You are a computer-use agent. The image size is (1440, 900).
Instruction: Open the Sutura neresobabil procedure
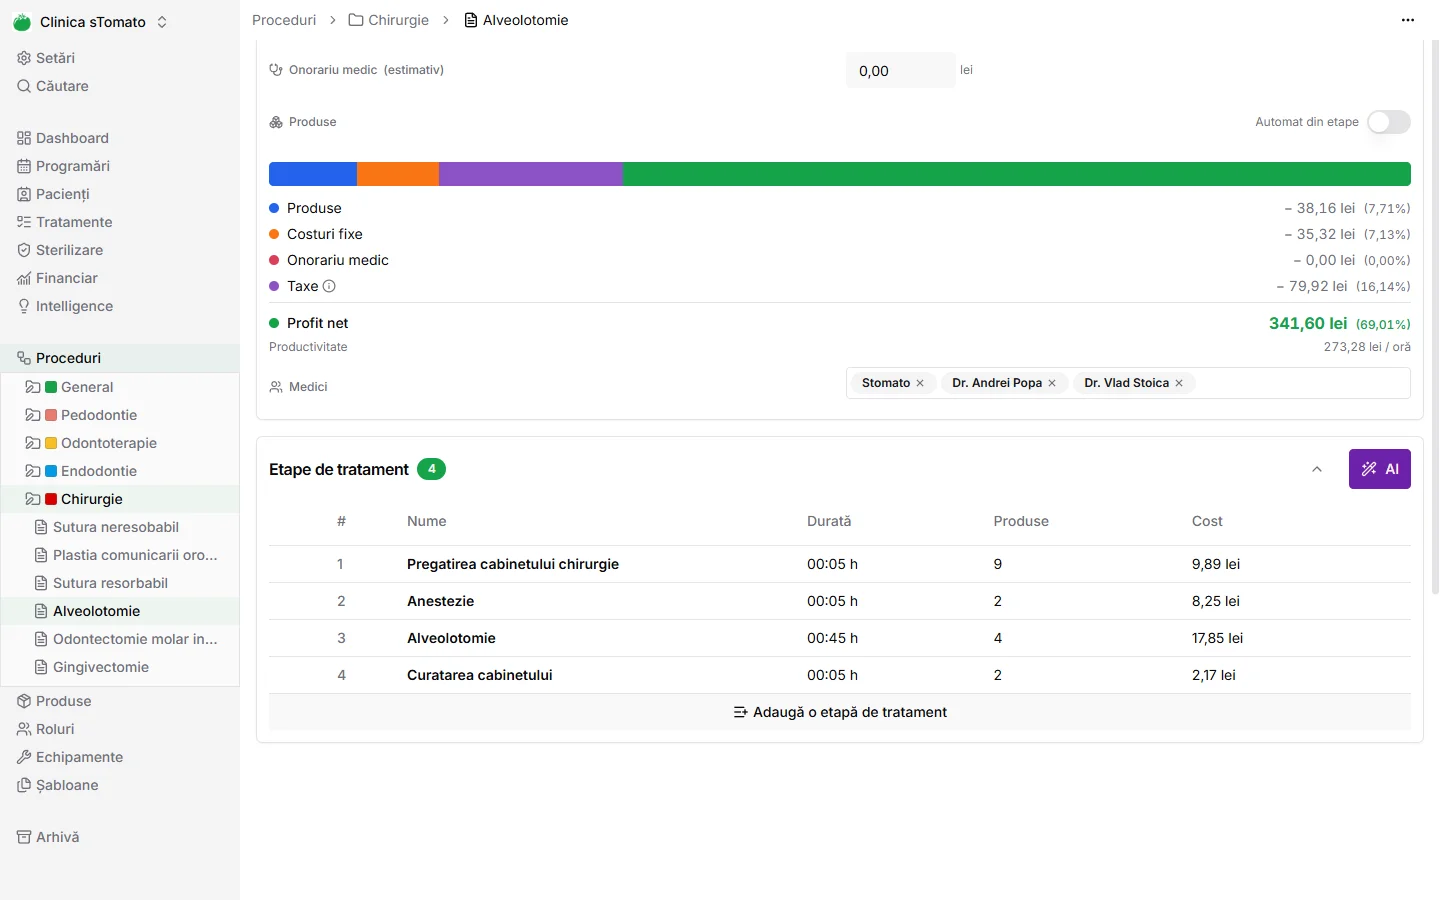pyautogui.click(x=116, y=527)
